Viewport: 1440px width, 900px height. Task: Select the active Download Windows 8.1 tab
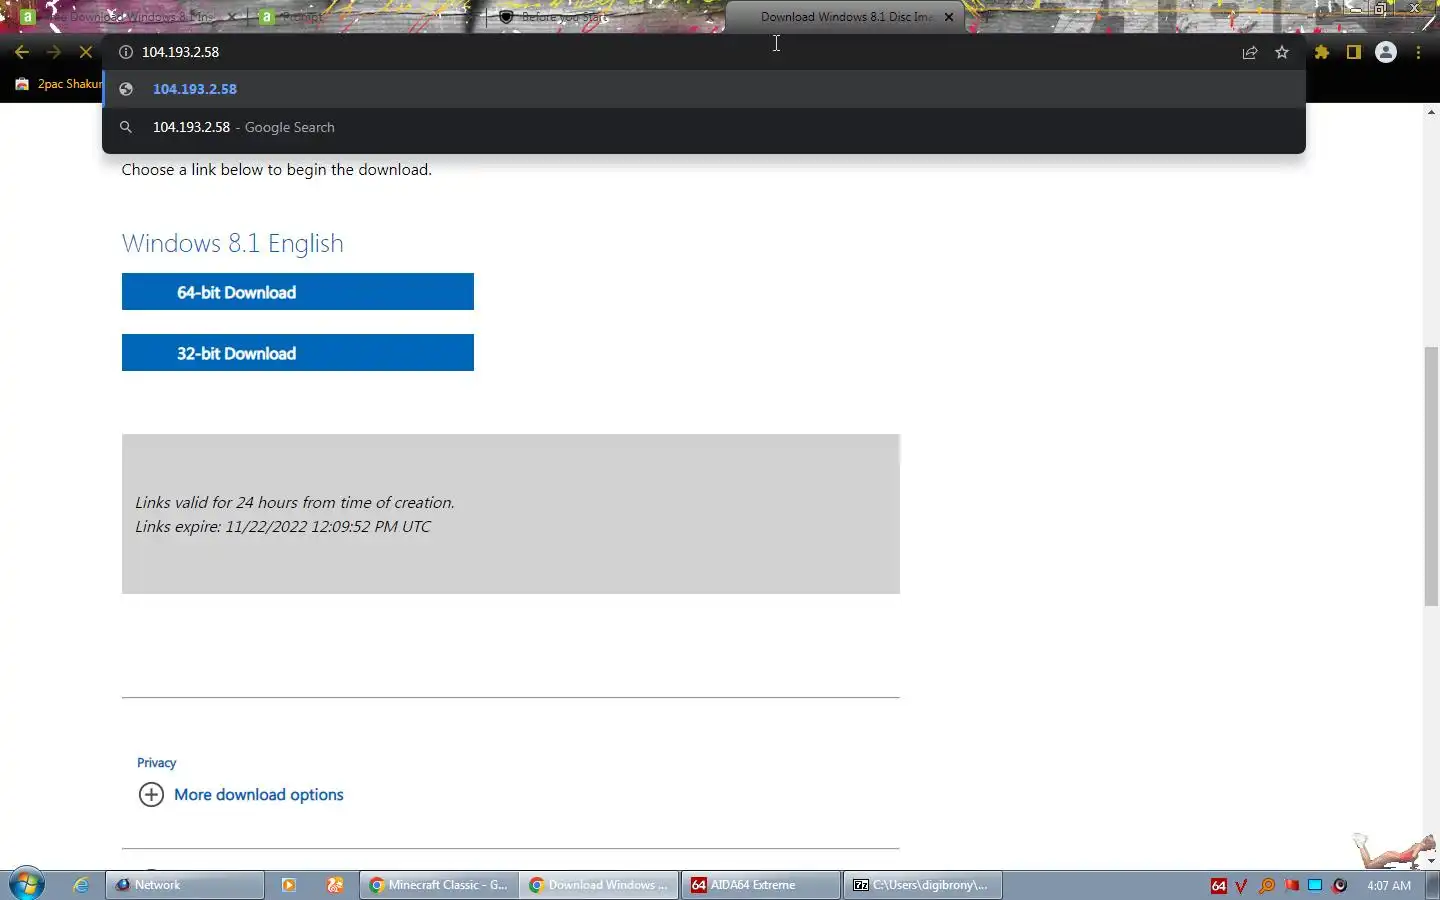tap(845, 17)
